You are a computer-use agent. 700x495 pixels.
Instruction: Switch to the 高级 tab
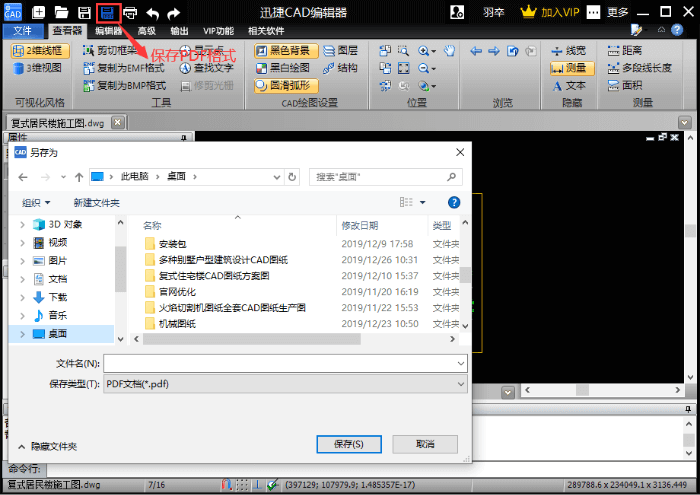(146, 31)
